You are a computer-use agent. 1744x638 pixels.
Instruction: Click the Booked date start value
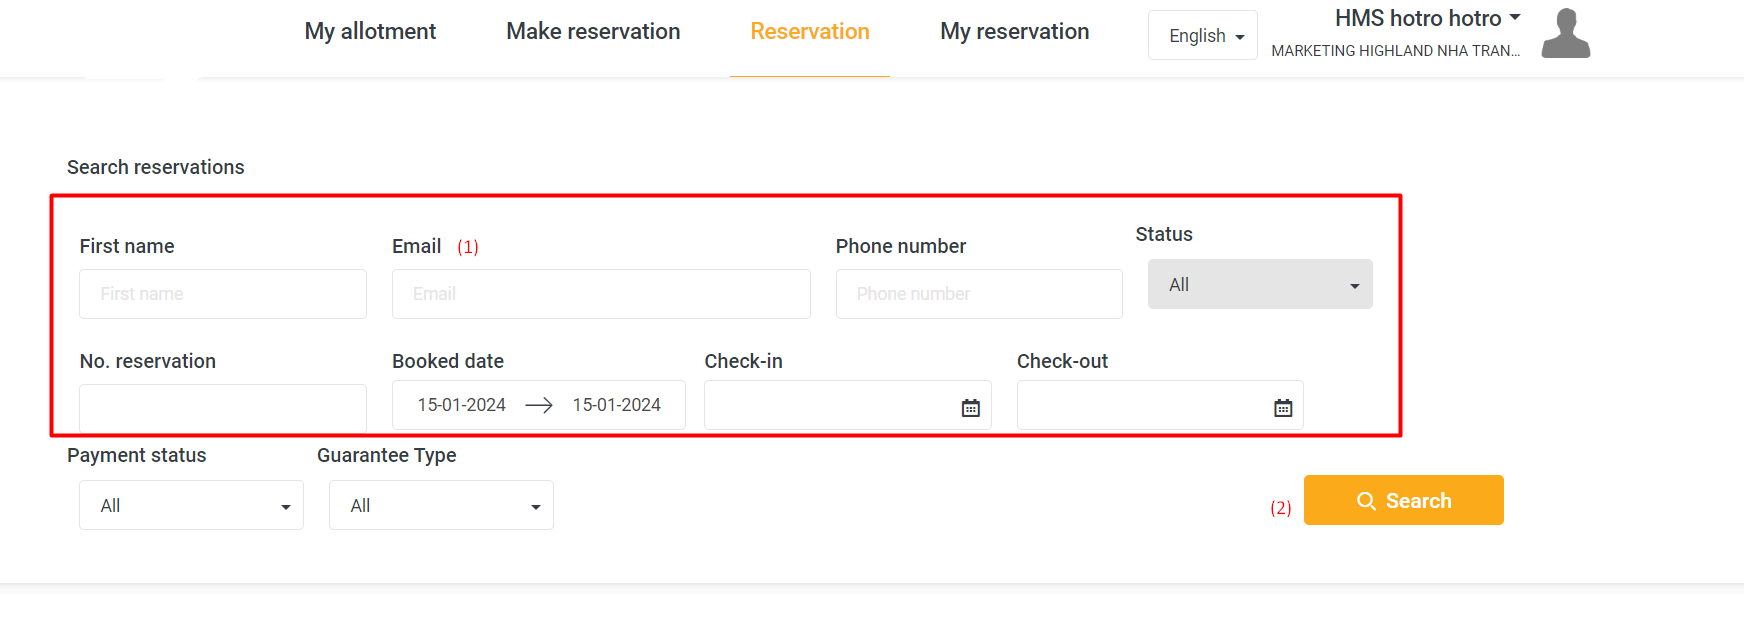tap(461, 405)
